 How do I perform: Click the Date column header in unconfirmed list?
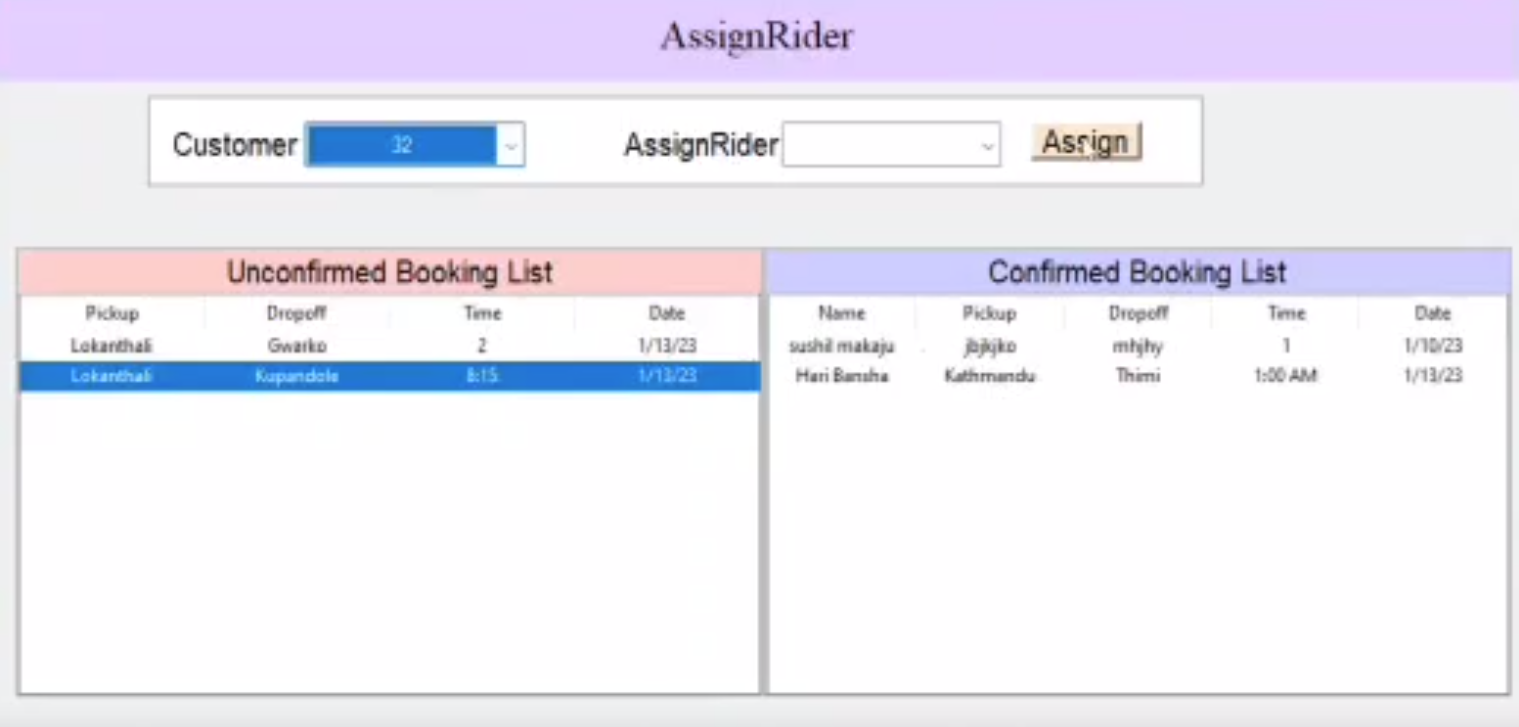[x=667, y=314]
